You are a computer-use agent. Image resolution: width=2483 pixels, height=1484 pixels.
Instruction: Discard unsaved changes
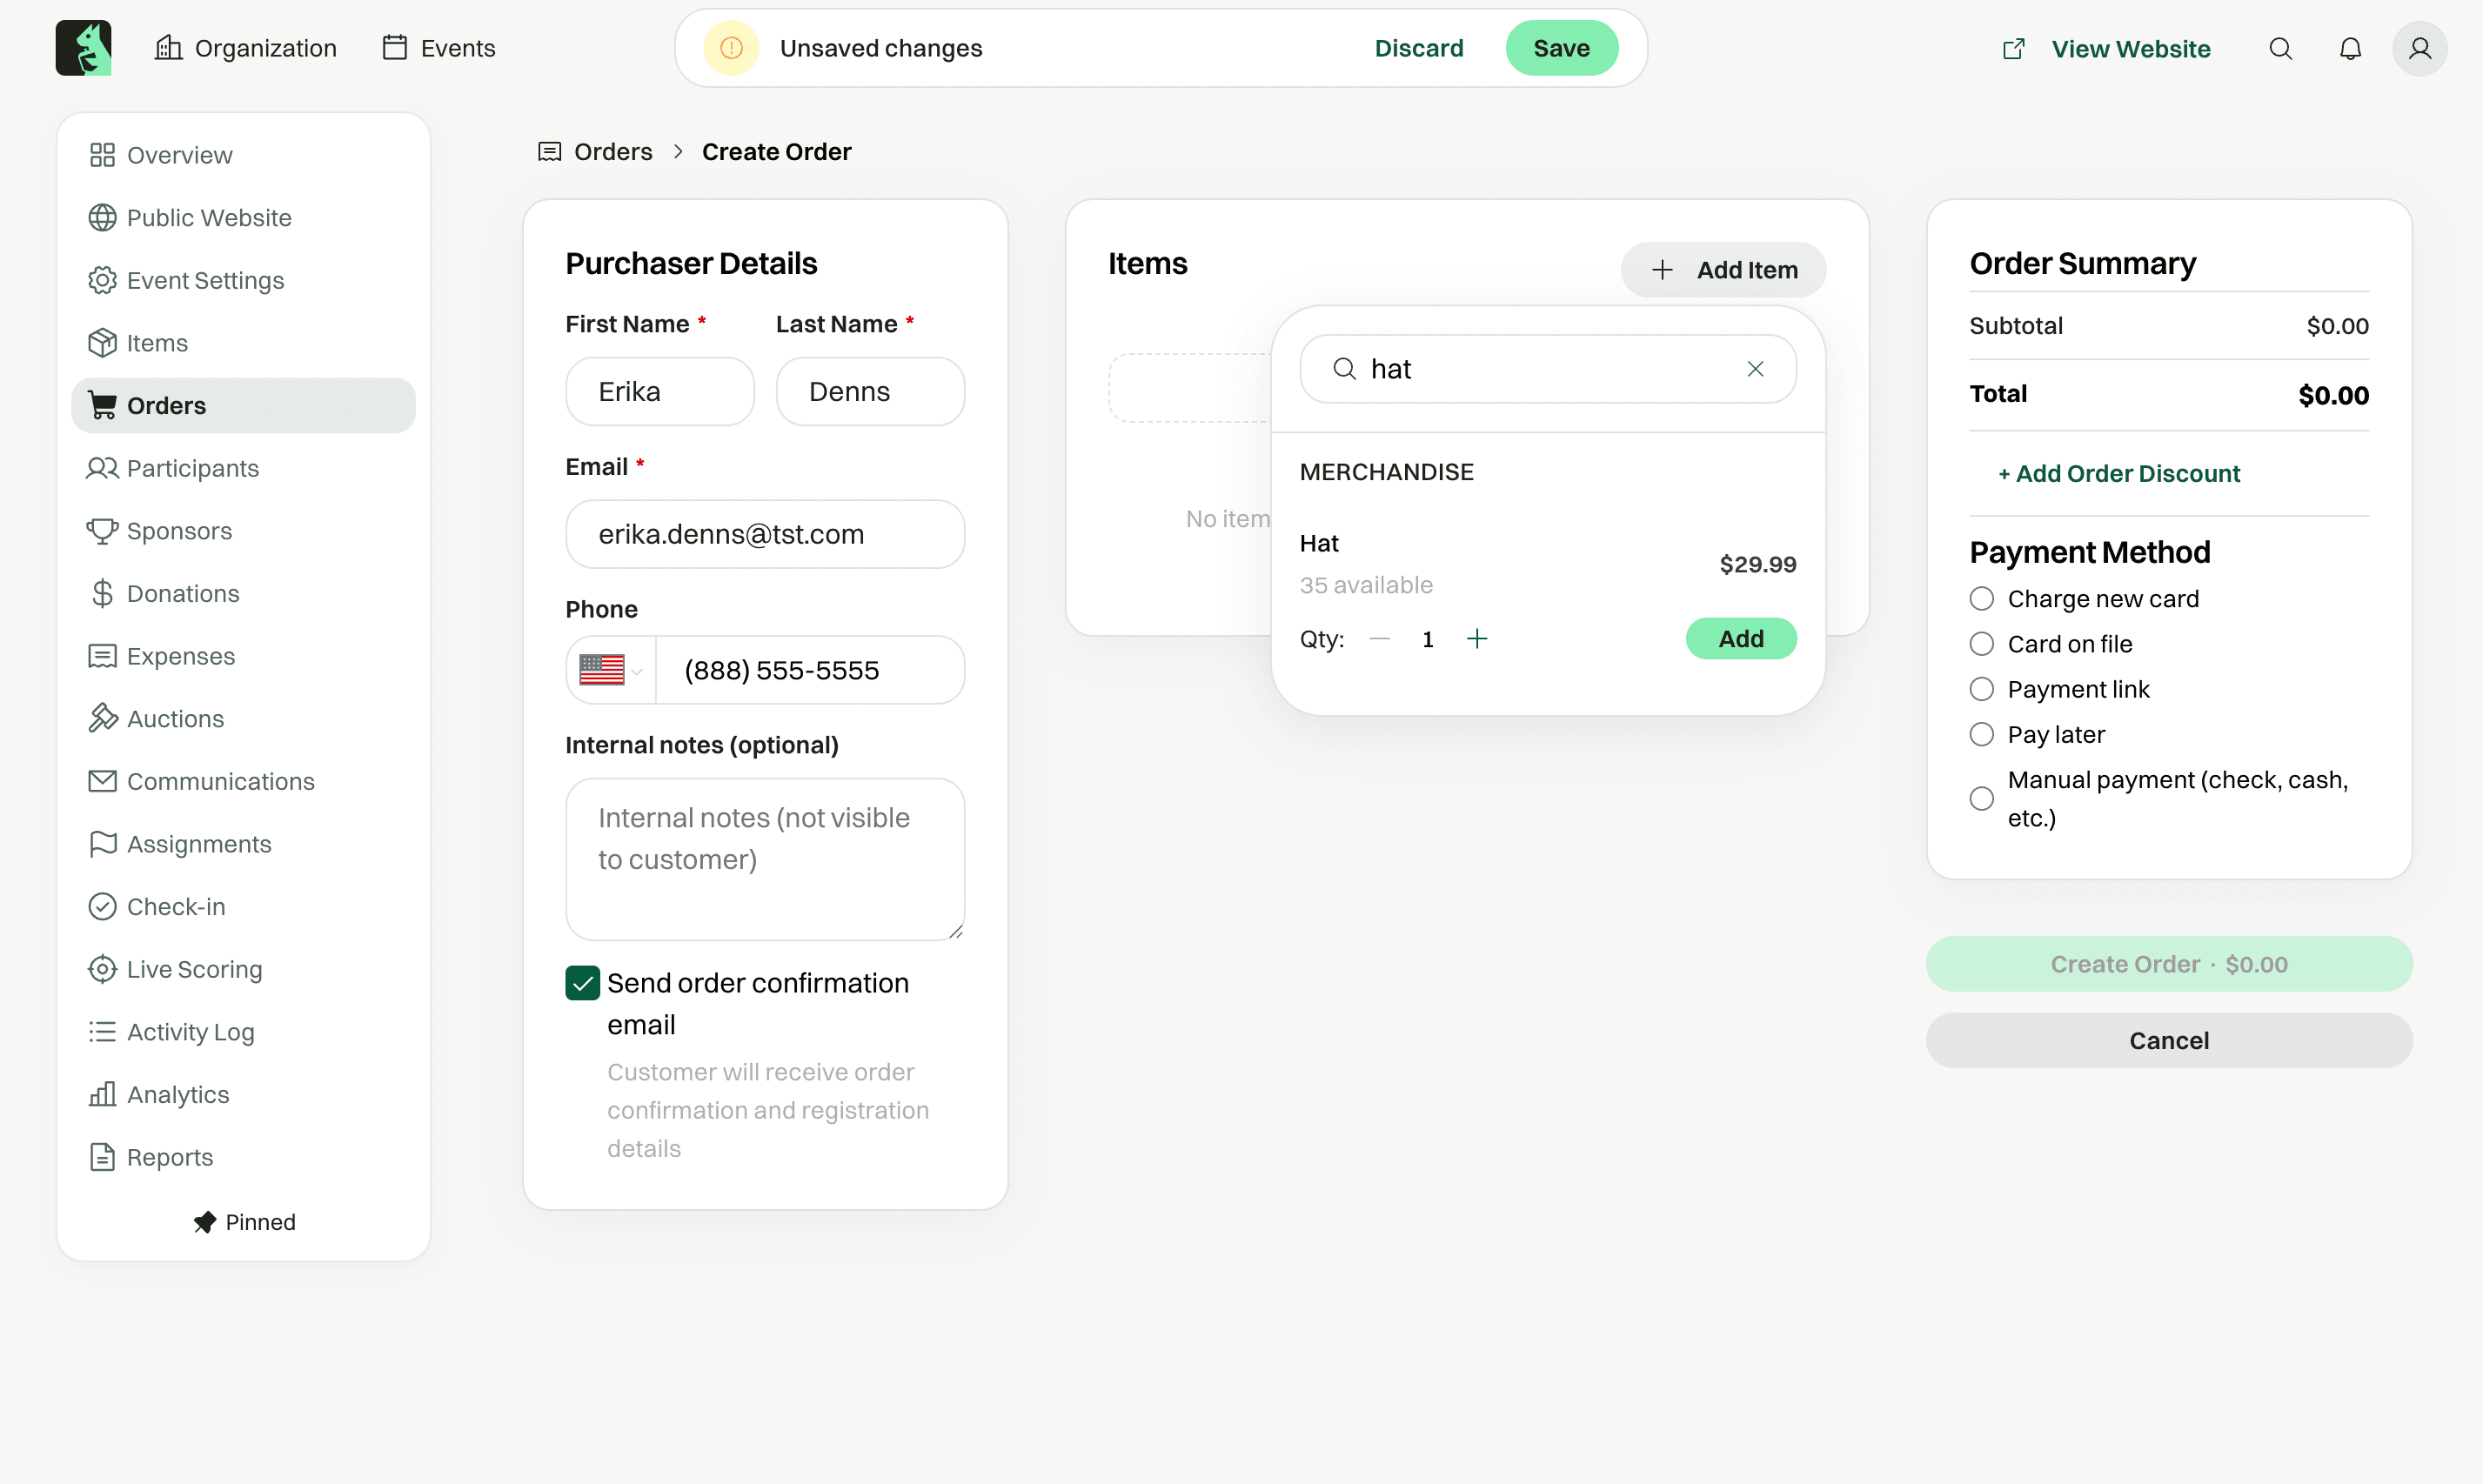pyautogui.click(x=1418, y=48)
